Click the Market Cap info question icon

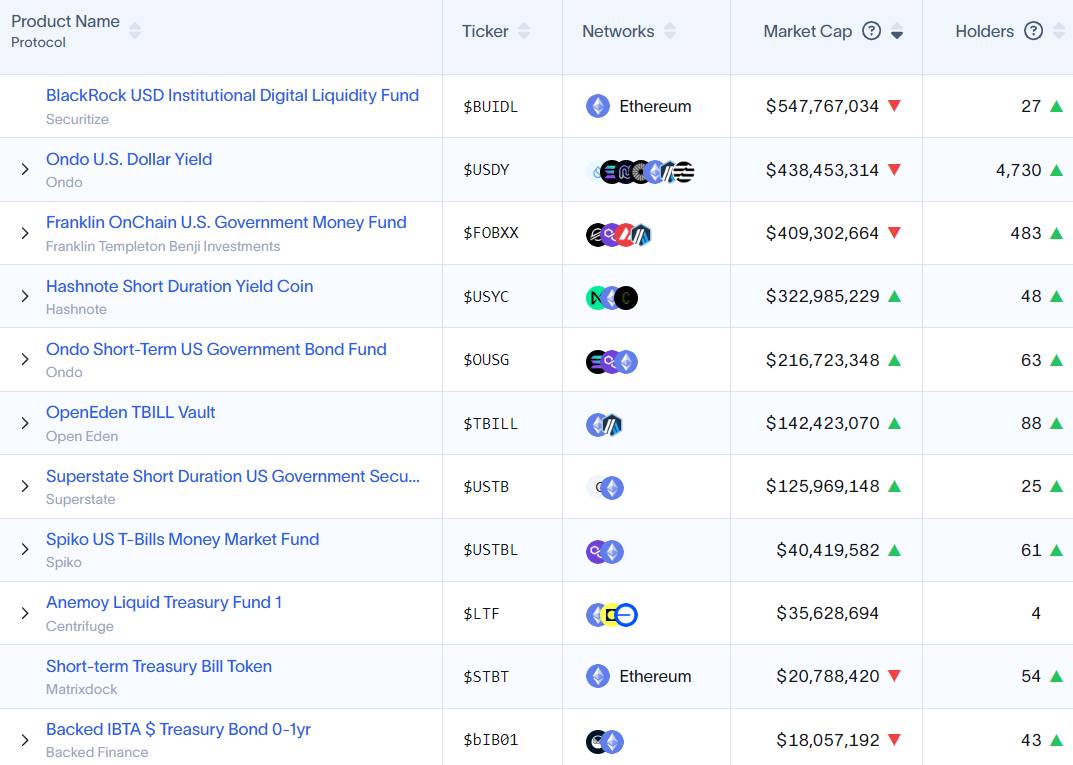coord(871,31)
